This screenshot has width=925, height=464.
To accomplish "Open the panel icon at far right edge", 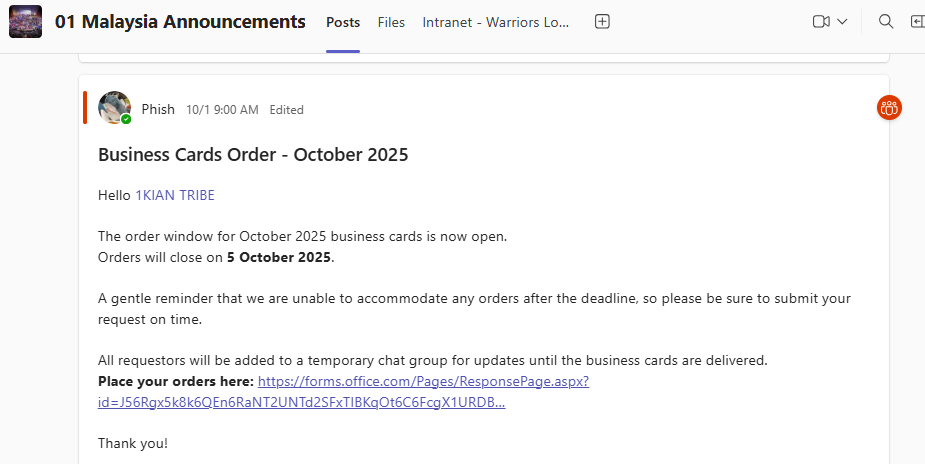I will point(917,22).
